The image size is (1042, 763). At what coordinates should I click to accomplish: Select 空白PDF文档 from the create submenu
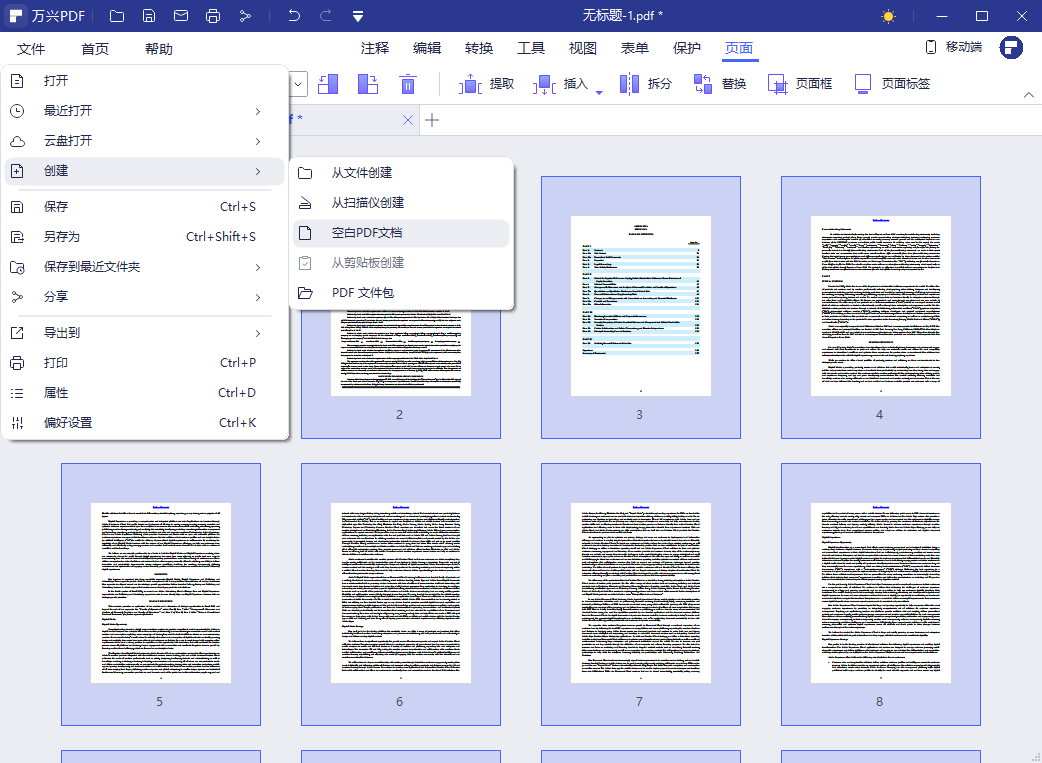coord(367,233)
